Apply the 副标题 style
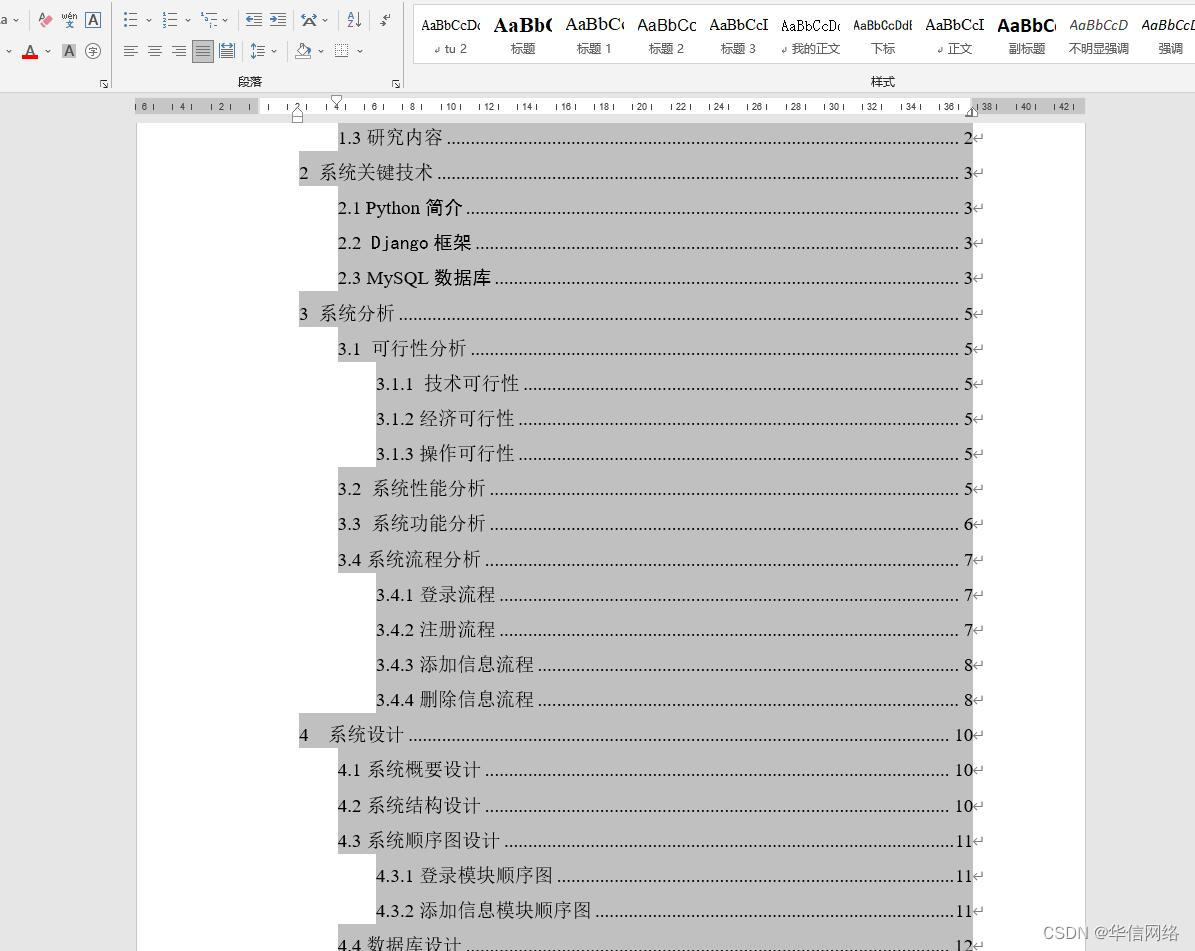This screenshot has width=1195, height=951. click(1026, 33)
